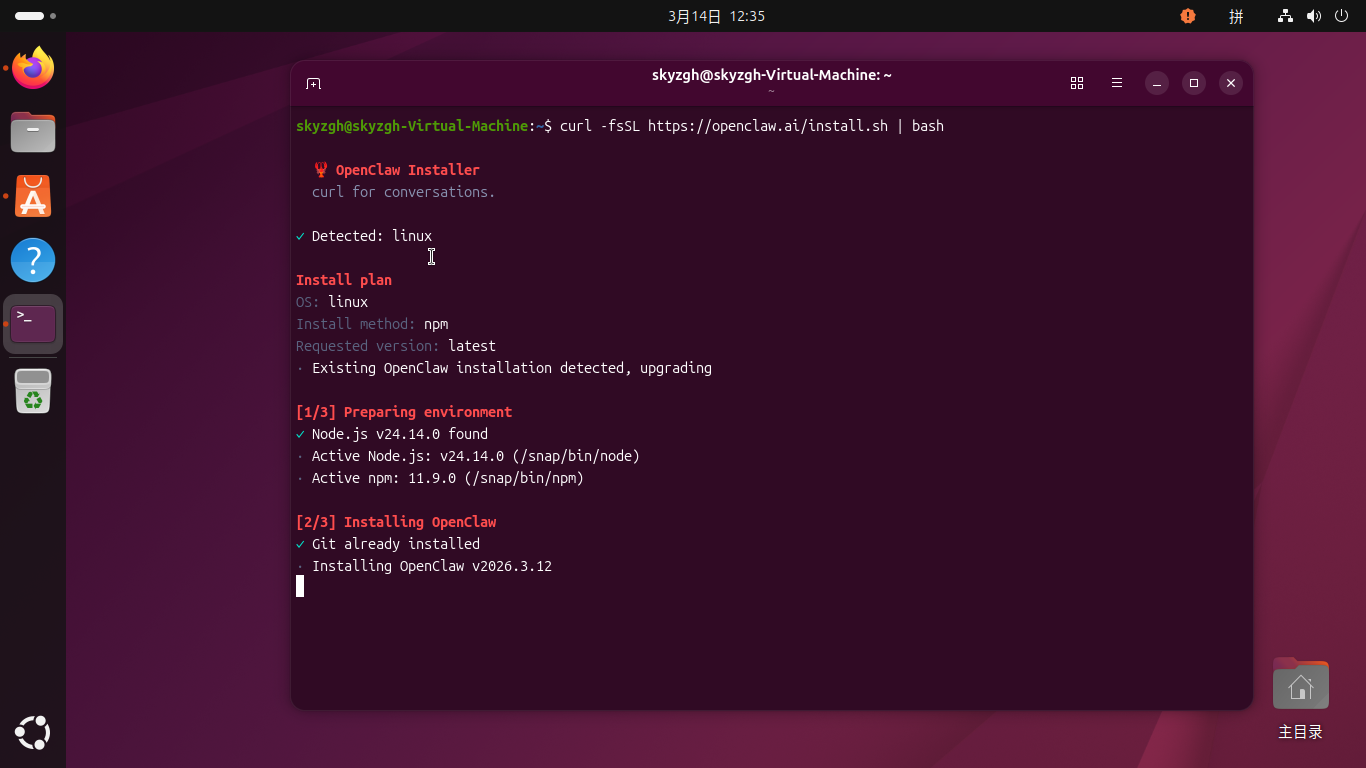Minimize the terminal window

[1157, 83]
